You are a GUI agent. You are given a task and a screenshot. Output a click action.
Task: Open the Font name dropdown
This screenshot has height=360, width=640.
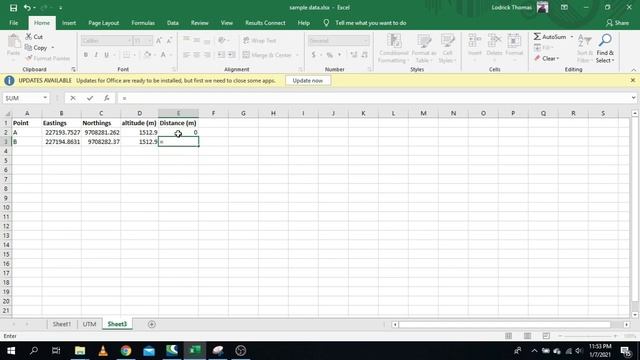(129, 40)
